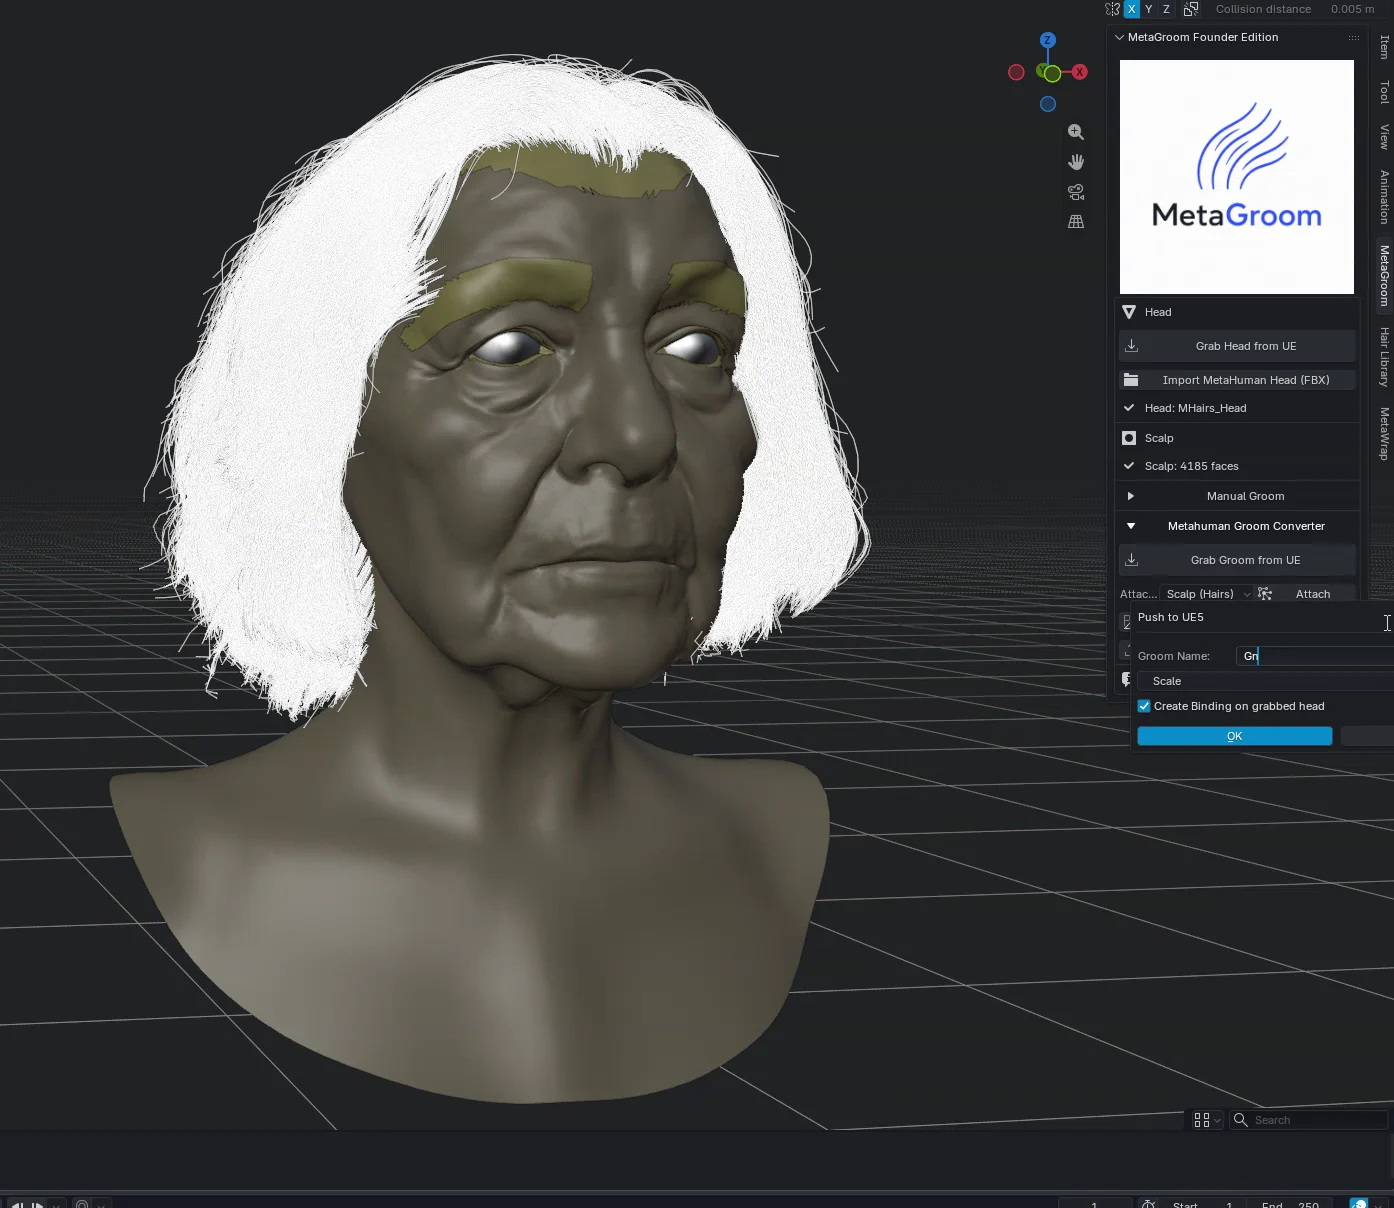
Task: Toggle Z axis mirror button
Action: (x=1166, y=9)
